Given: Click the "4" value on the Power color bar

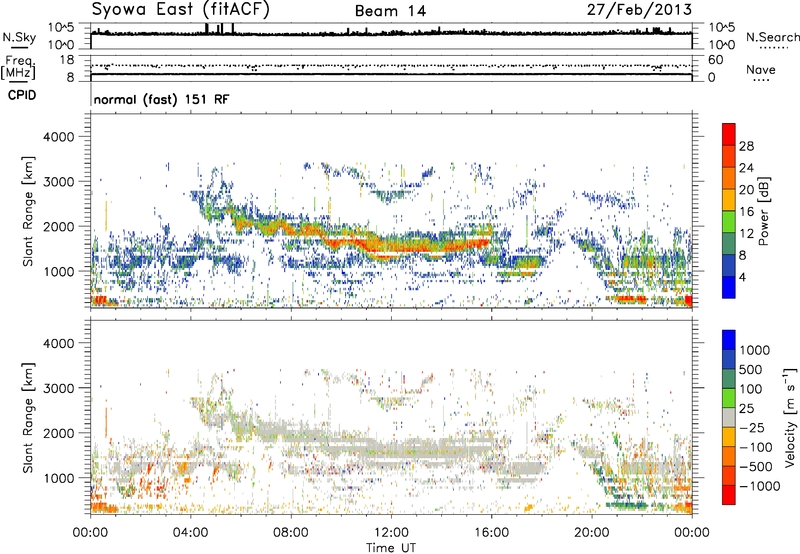Looking at the screenshot, I should (742, 277).
